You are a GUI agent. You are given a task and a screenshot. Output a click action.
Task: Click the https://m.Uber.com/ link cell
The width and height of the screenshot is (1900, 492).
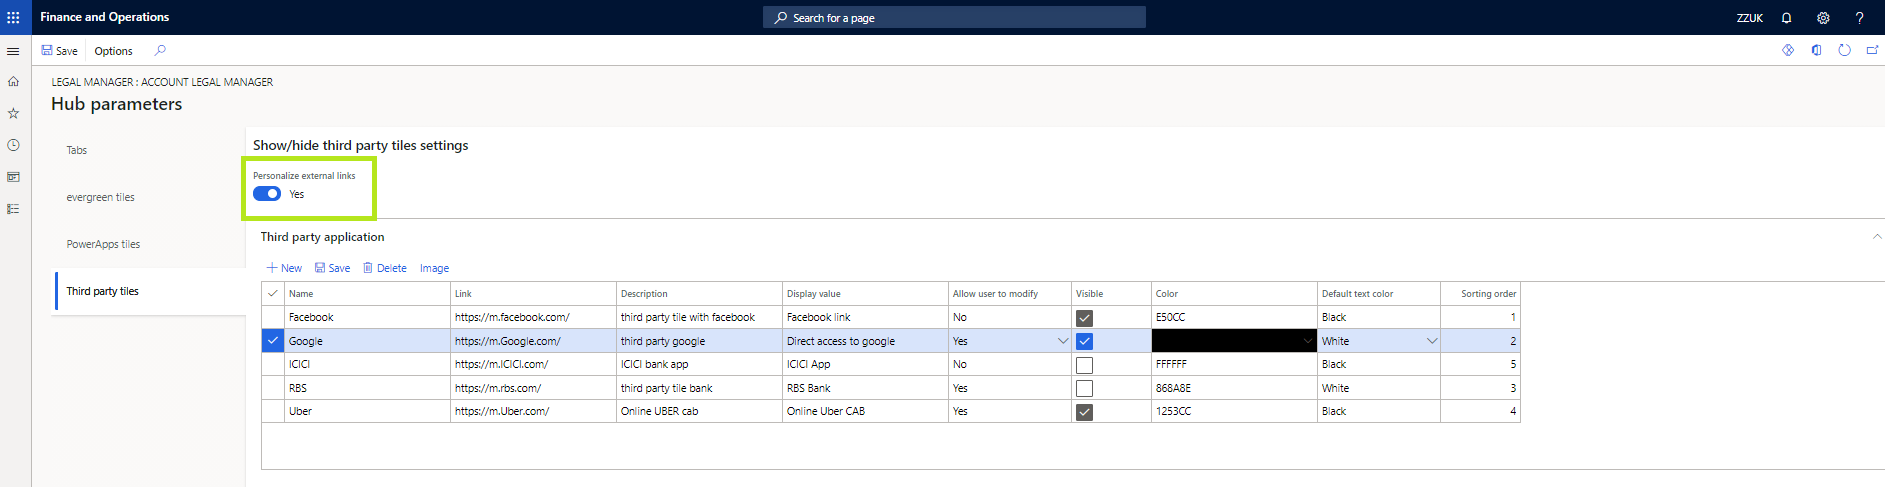(x=533, y=411)
